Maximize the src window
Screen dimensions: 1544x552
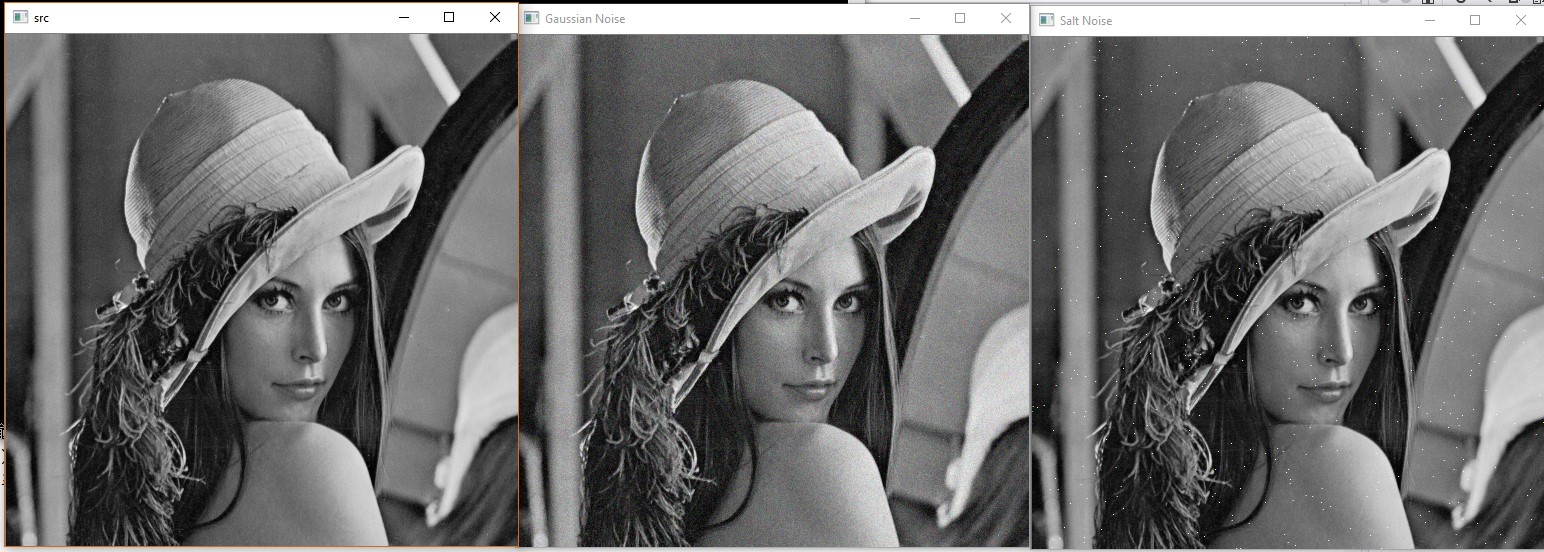[x=449, y=17]
